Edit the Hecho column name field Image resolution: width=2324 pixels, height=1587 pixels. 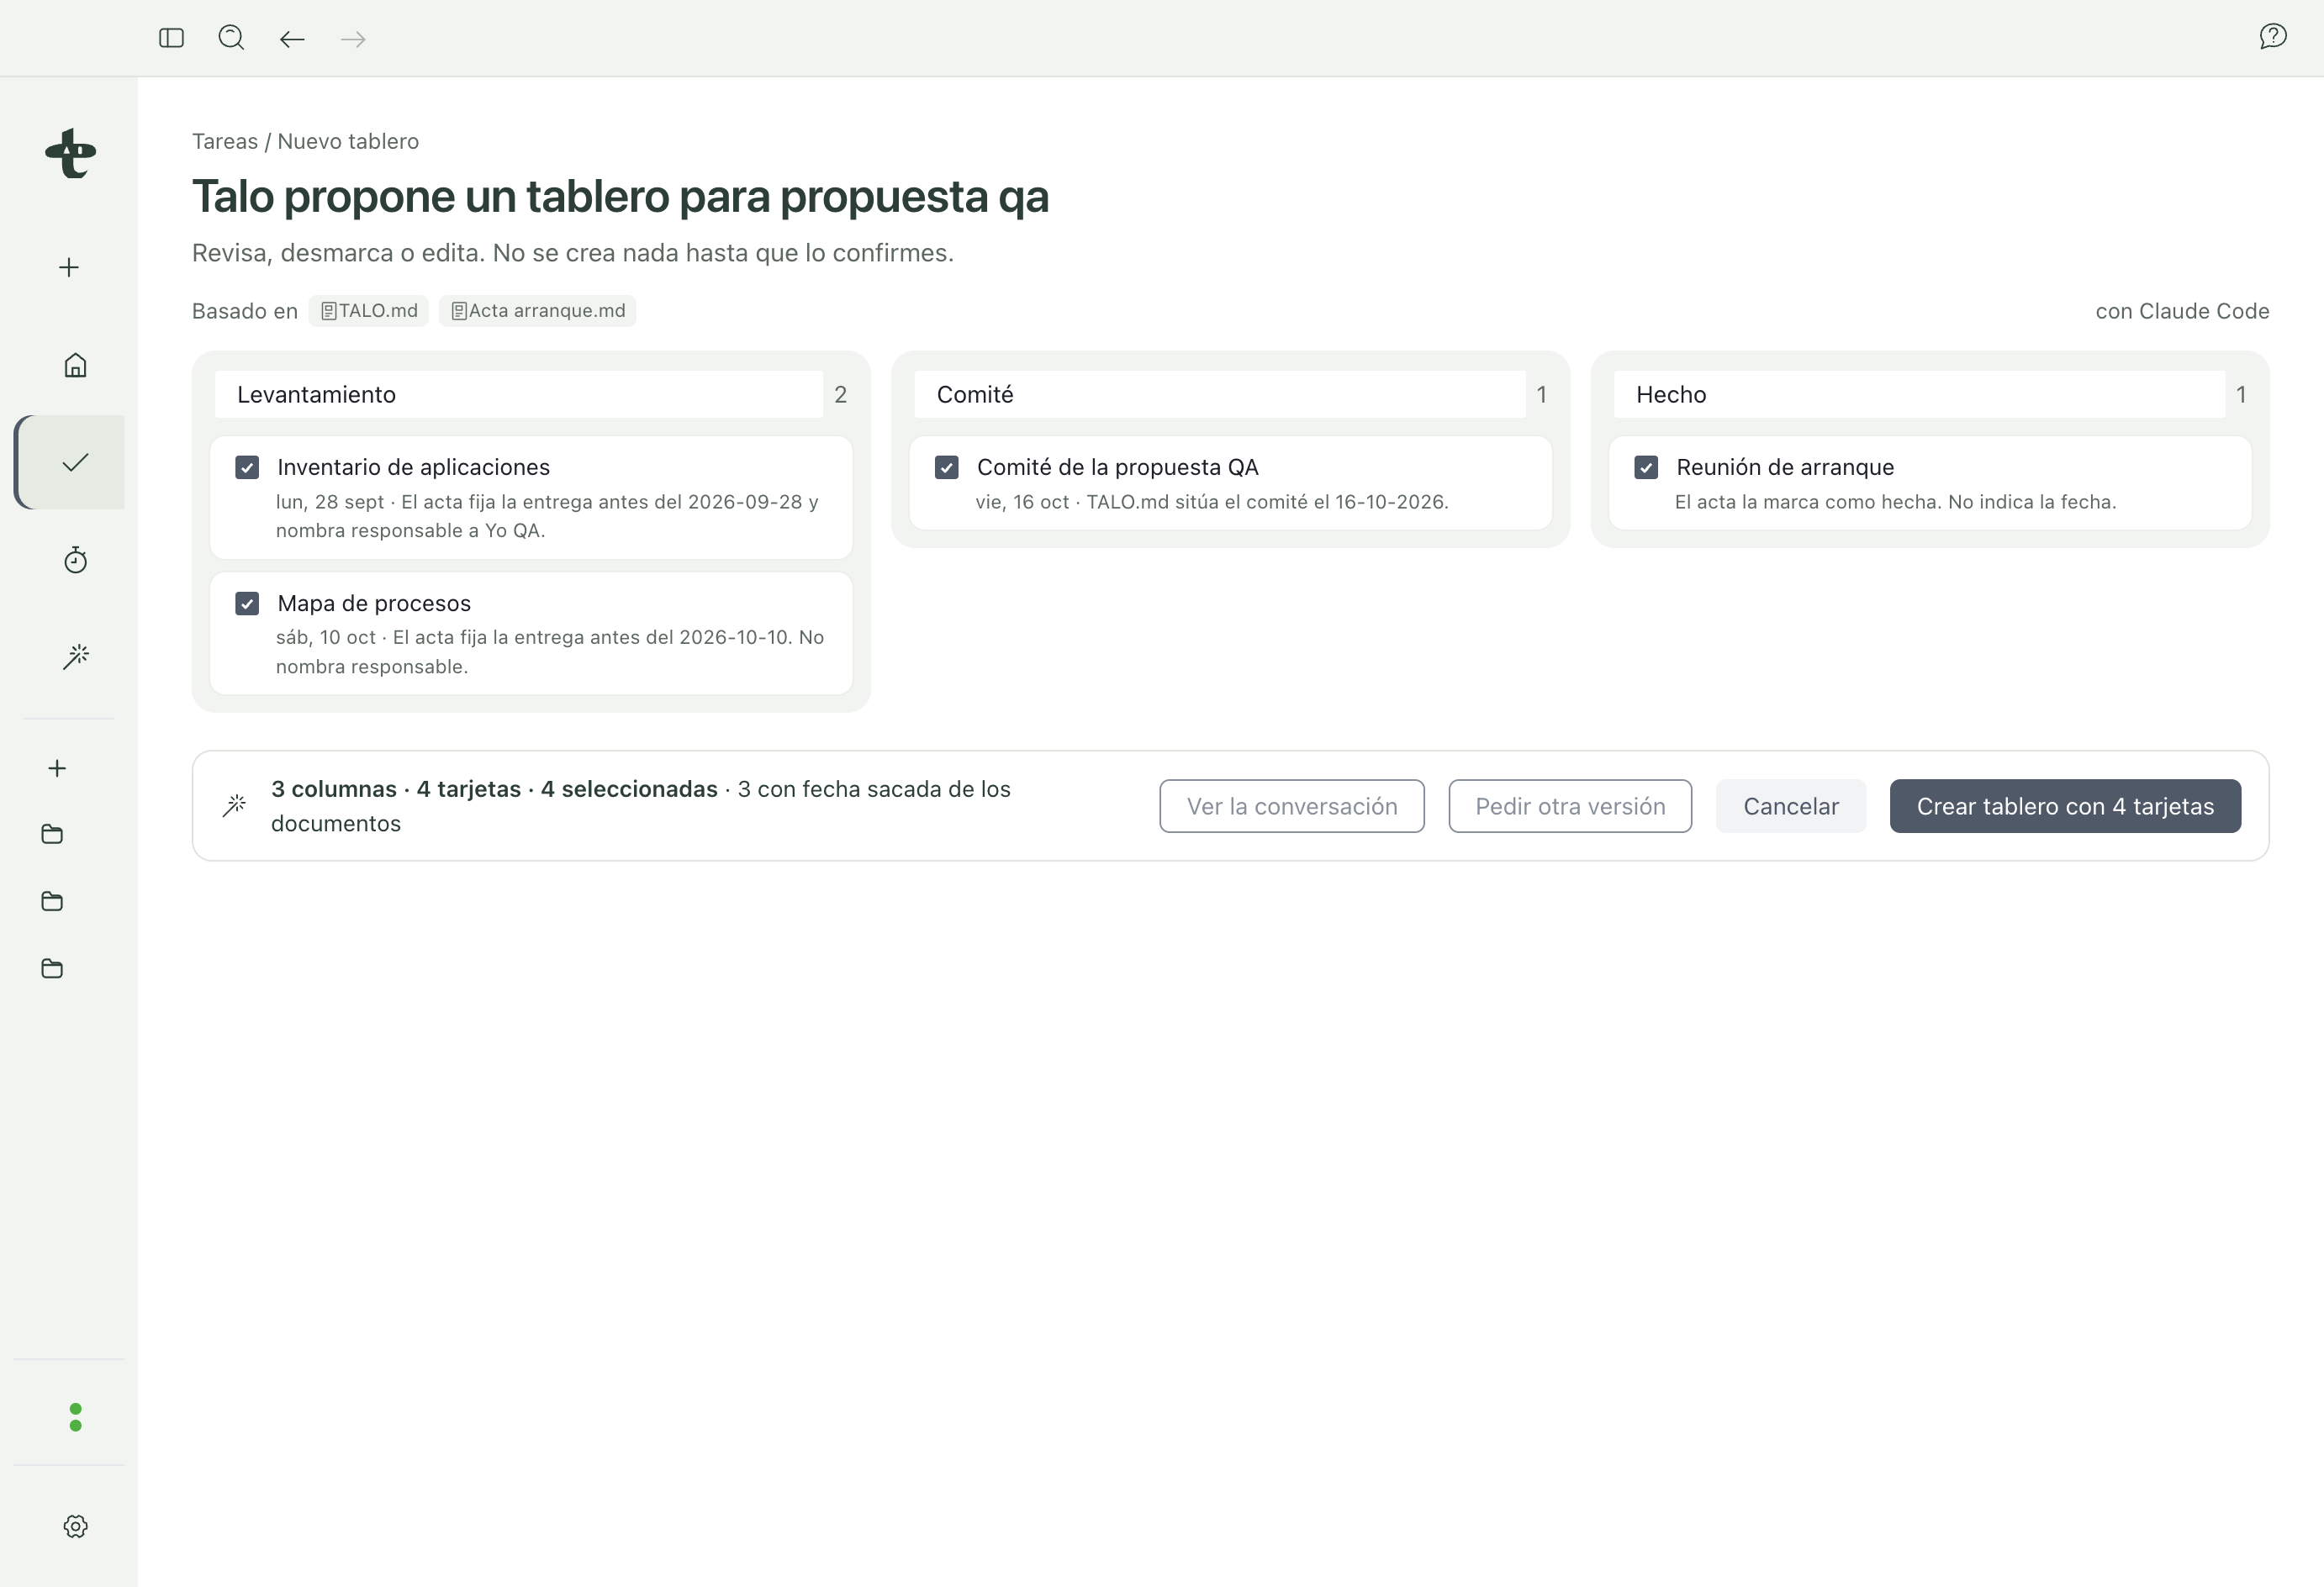pos(1919,394)
